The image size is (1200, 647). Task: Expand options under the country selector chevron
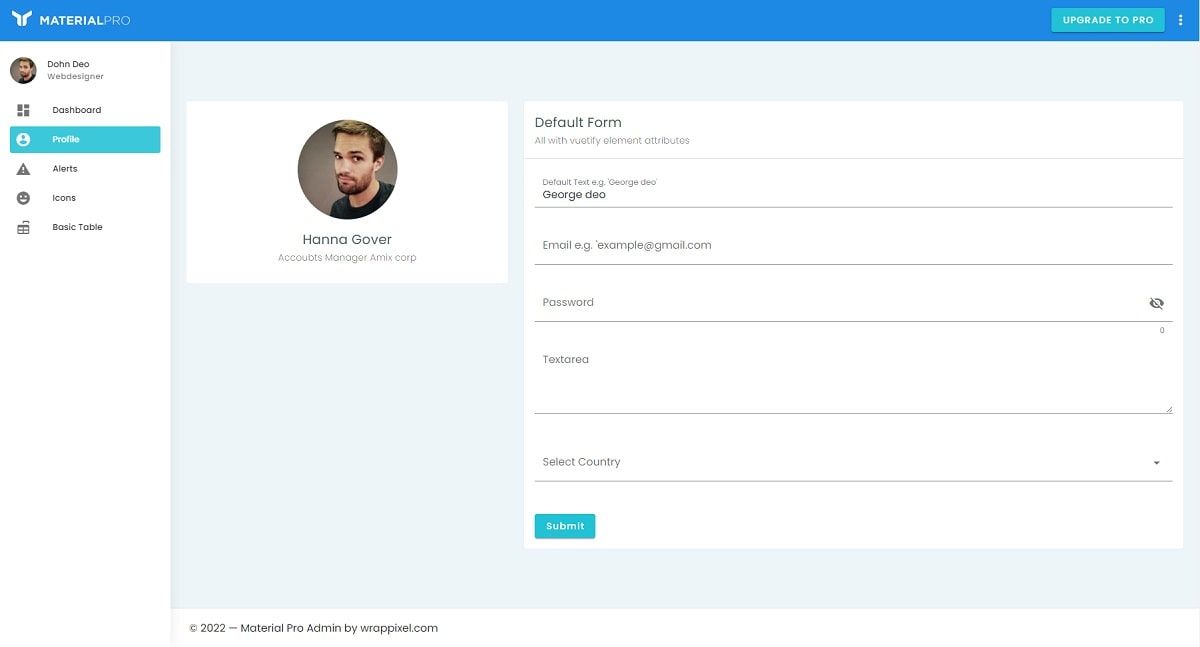[1156, 463]
